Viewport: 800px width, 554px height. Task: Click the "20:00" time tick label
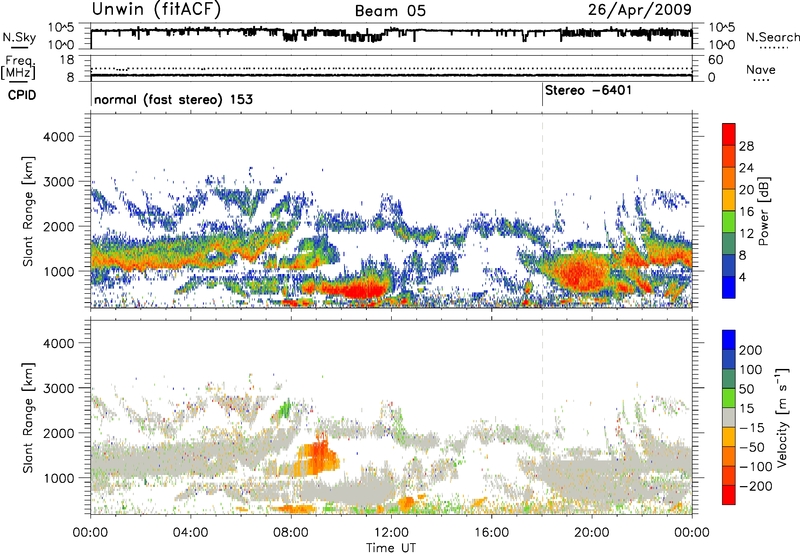click(x=591, y=533)
